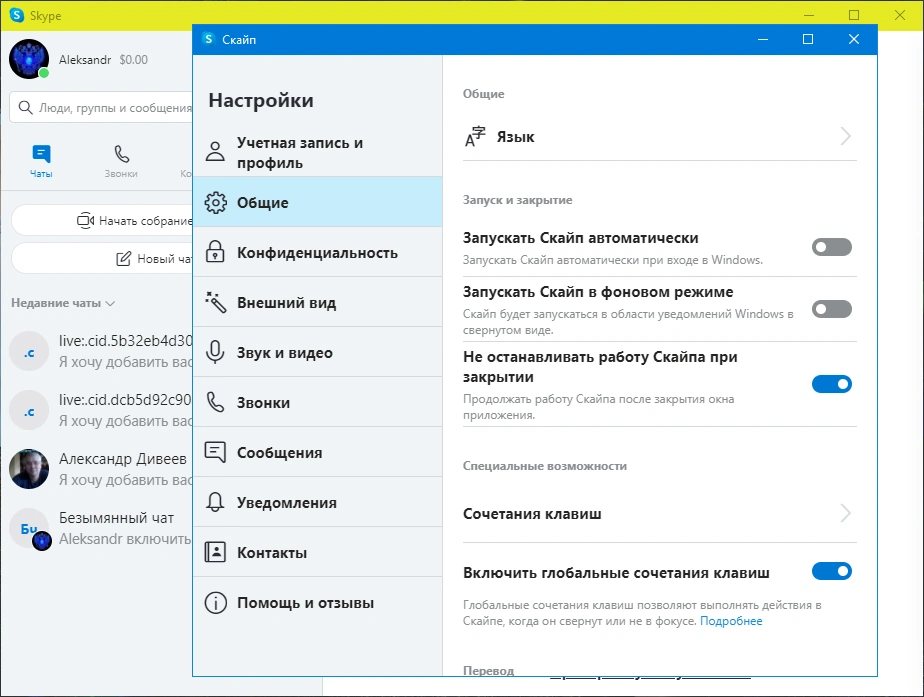Click Aleksandr's profile avatar in the Skype window
This screenshot has height=697, width=924.
tap(29, 59)
